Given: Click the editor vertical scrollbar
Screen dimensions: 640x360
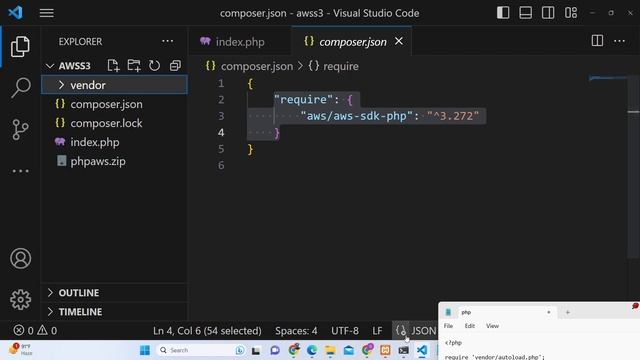Looking at the screenshot, I should (x=633, y=167).
